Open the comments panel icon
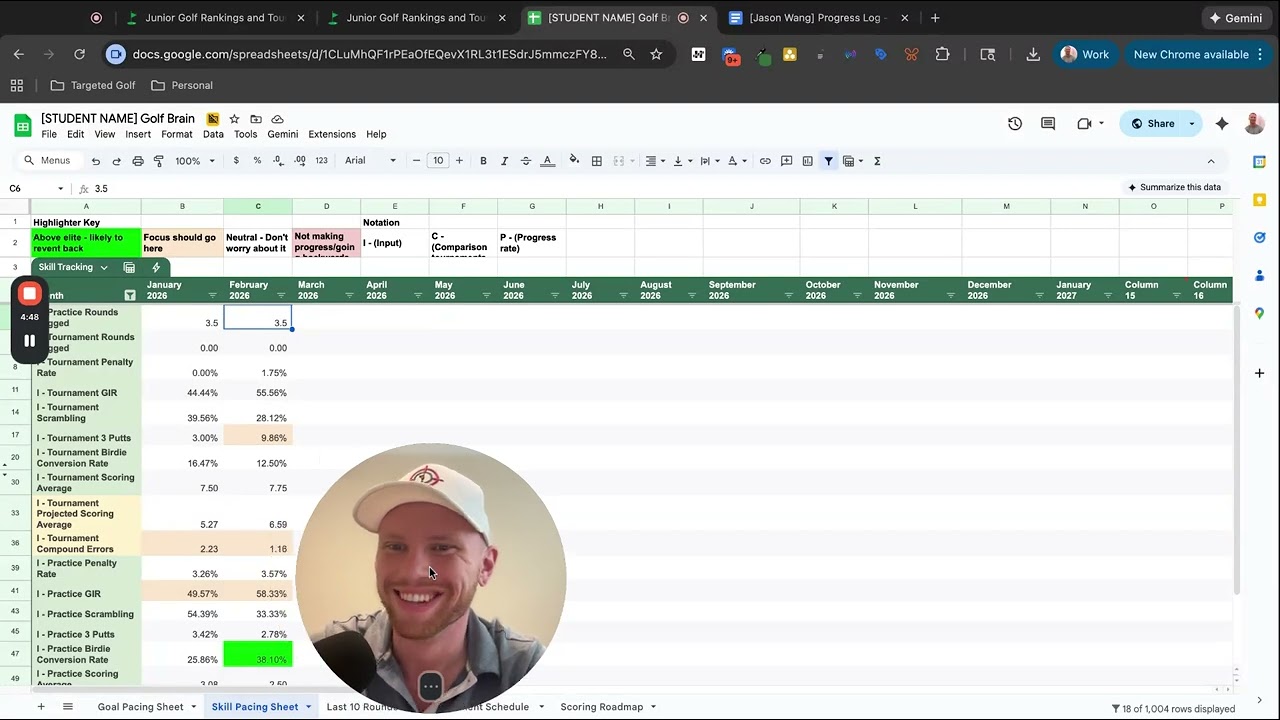Screen dimensions: 1280x720 1048,124
